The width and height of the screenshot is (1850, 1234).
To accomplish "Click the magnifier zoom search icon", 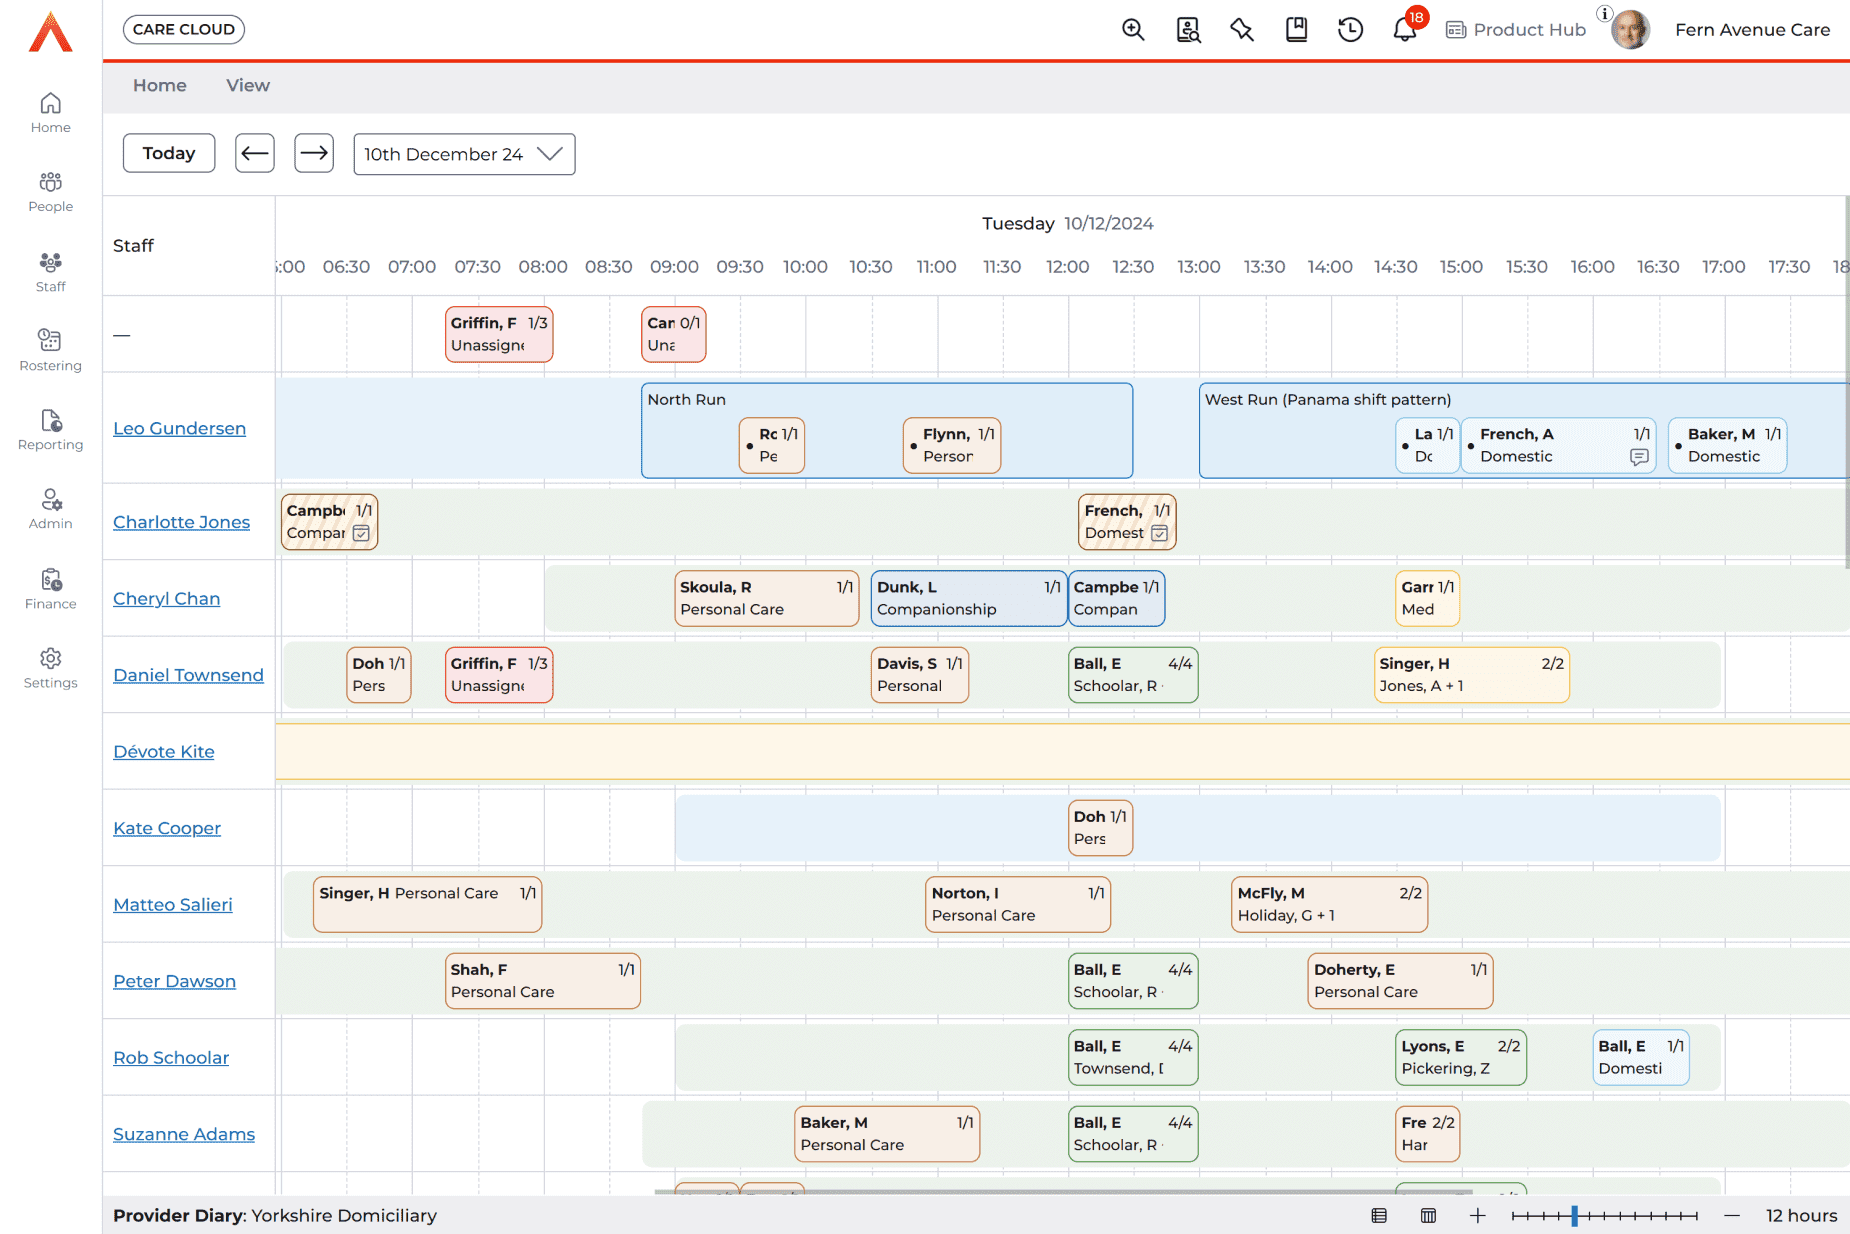I will pos(1133,30).
